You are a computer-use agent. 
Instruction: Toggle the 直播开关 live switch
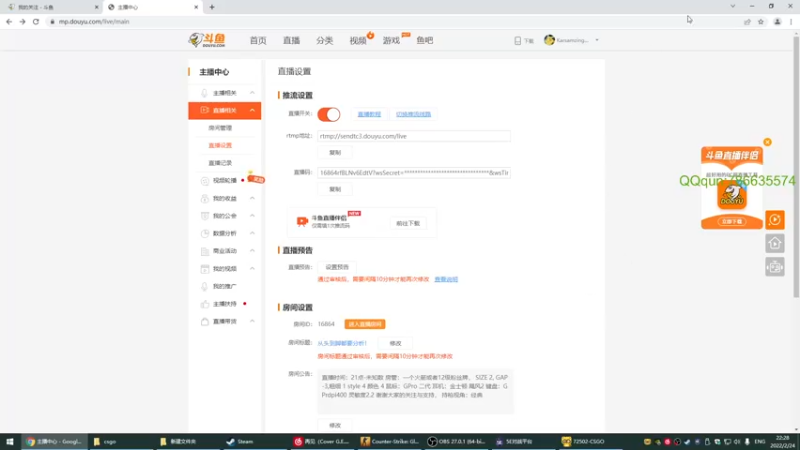click(x=329, y=114)
